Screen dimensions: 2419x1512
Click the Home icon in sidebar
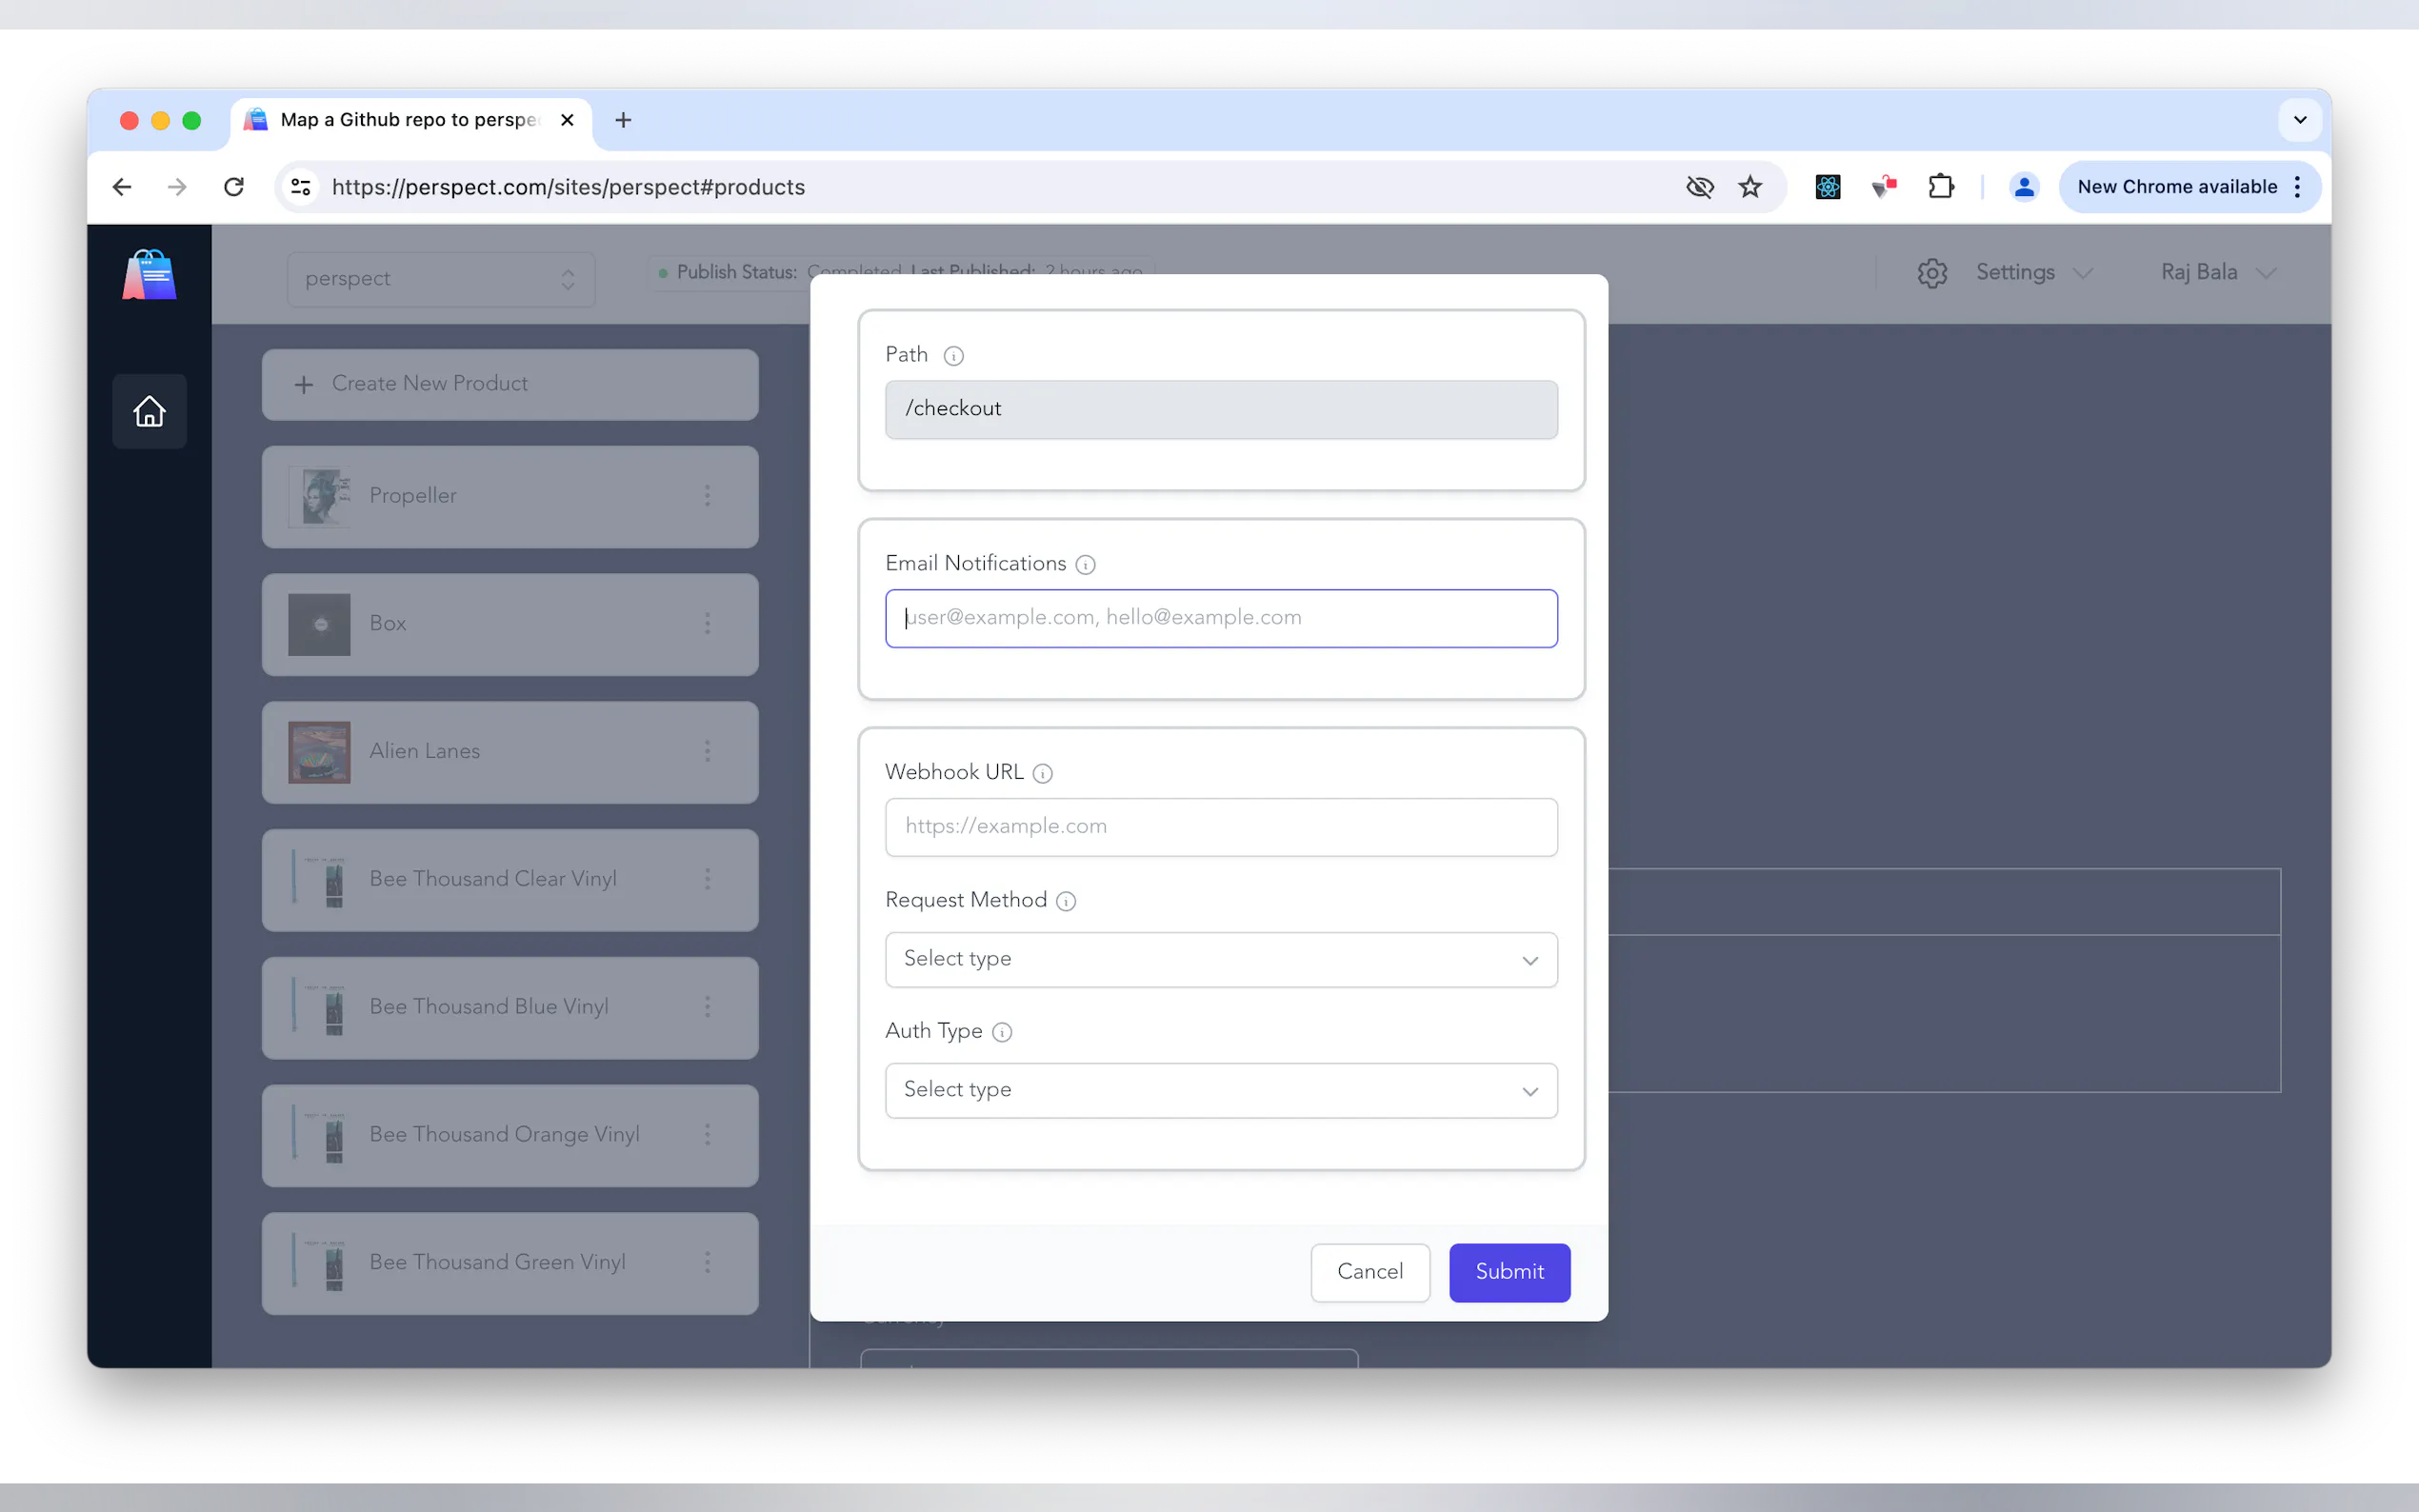point(149,411)
